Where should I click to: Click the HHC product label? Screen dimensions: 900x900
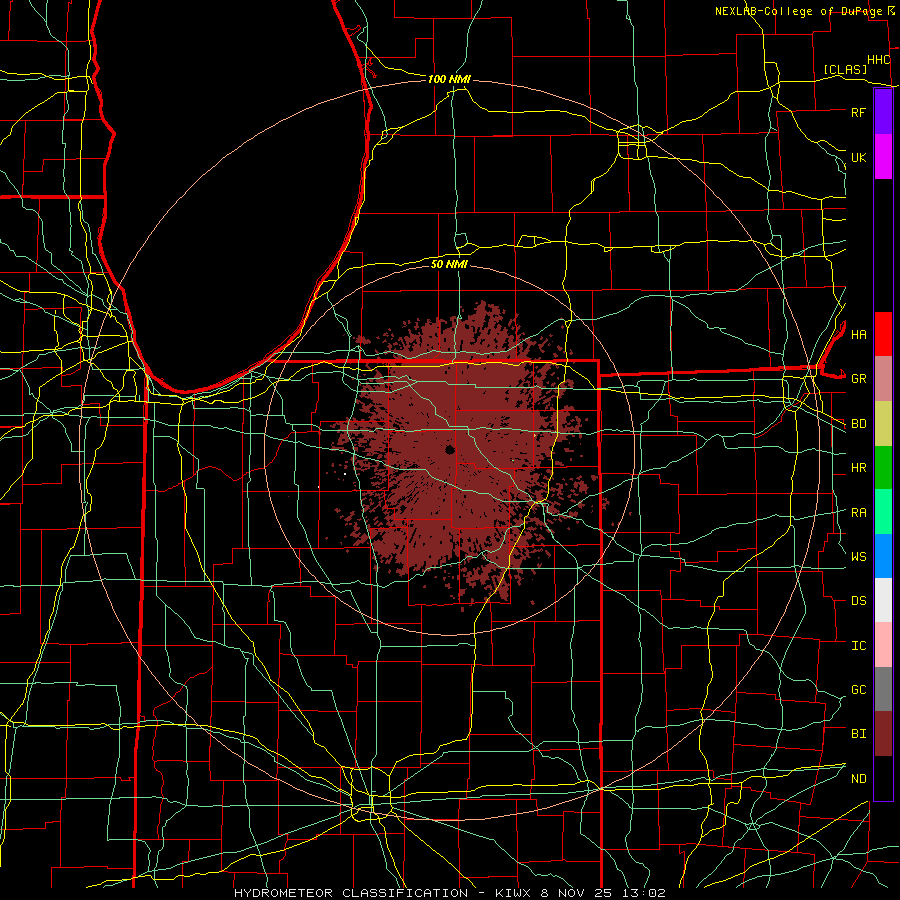879,60
